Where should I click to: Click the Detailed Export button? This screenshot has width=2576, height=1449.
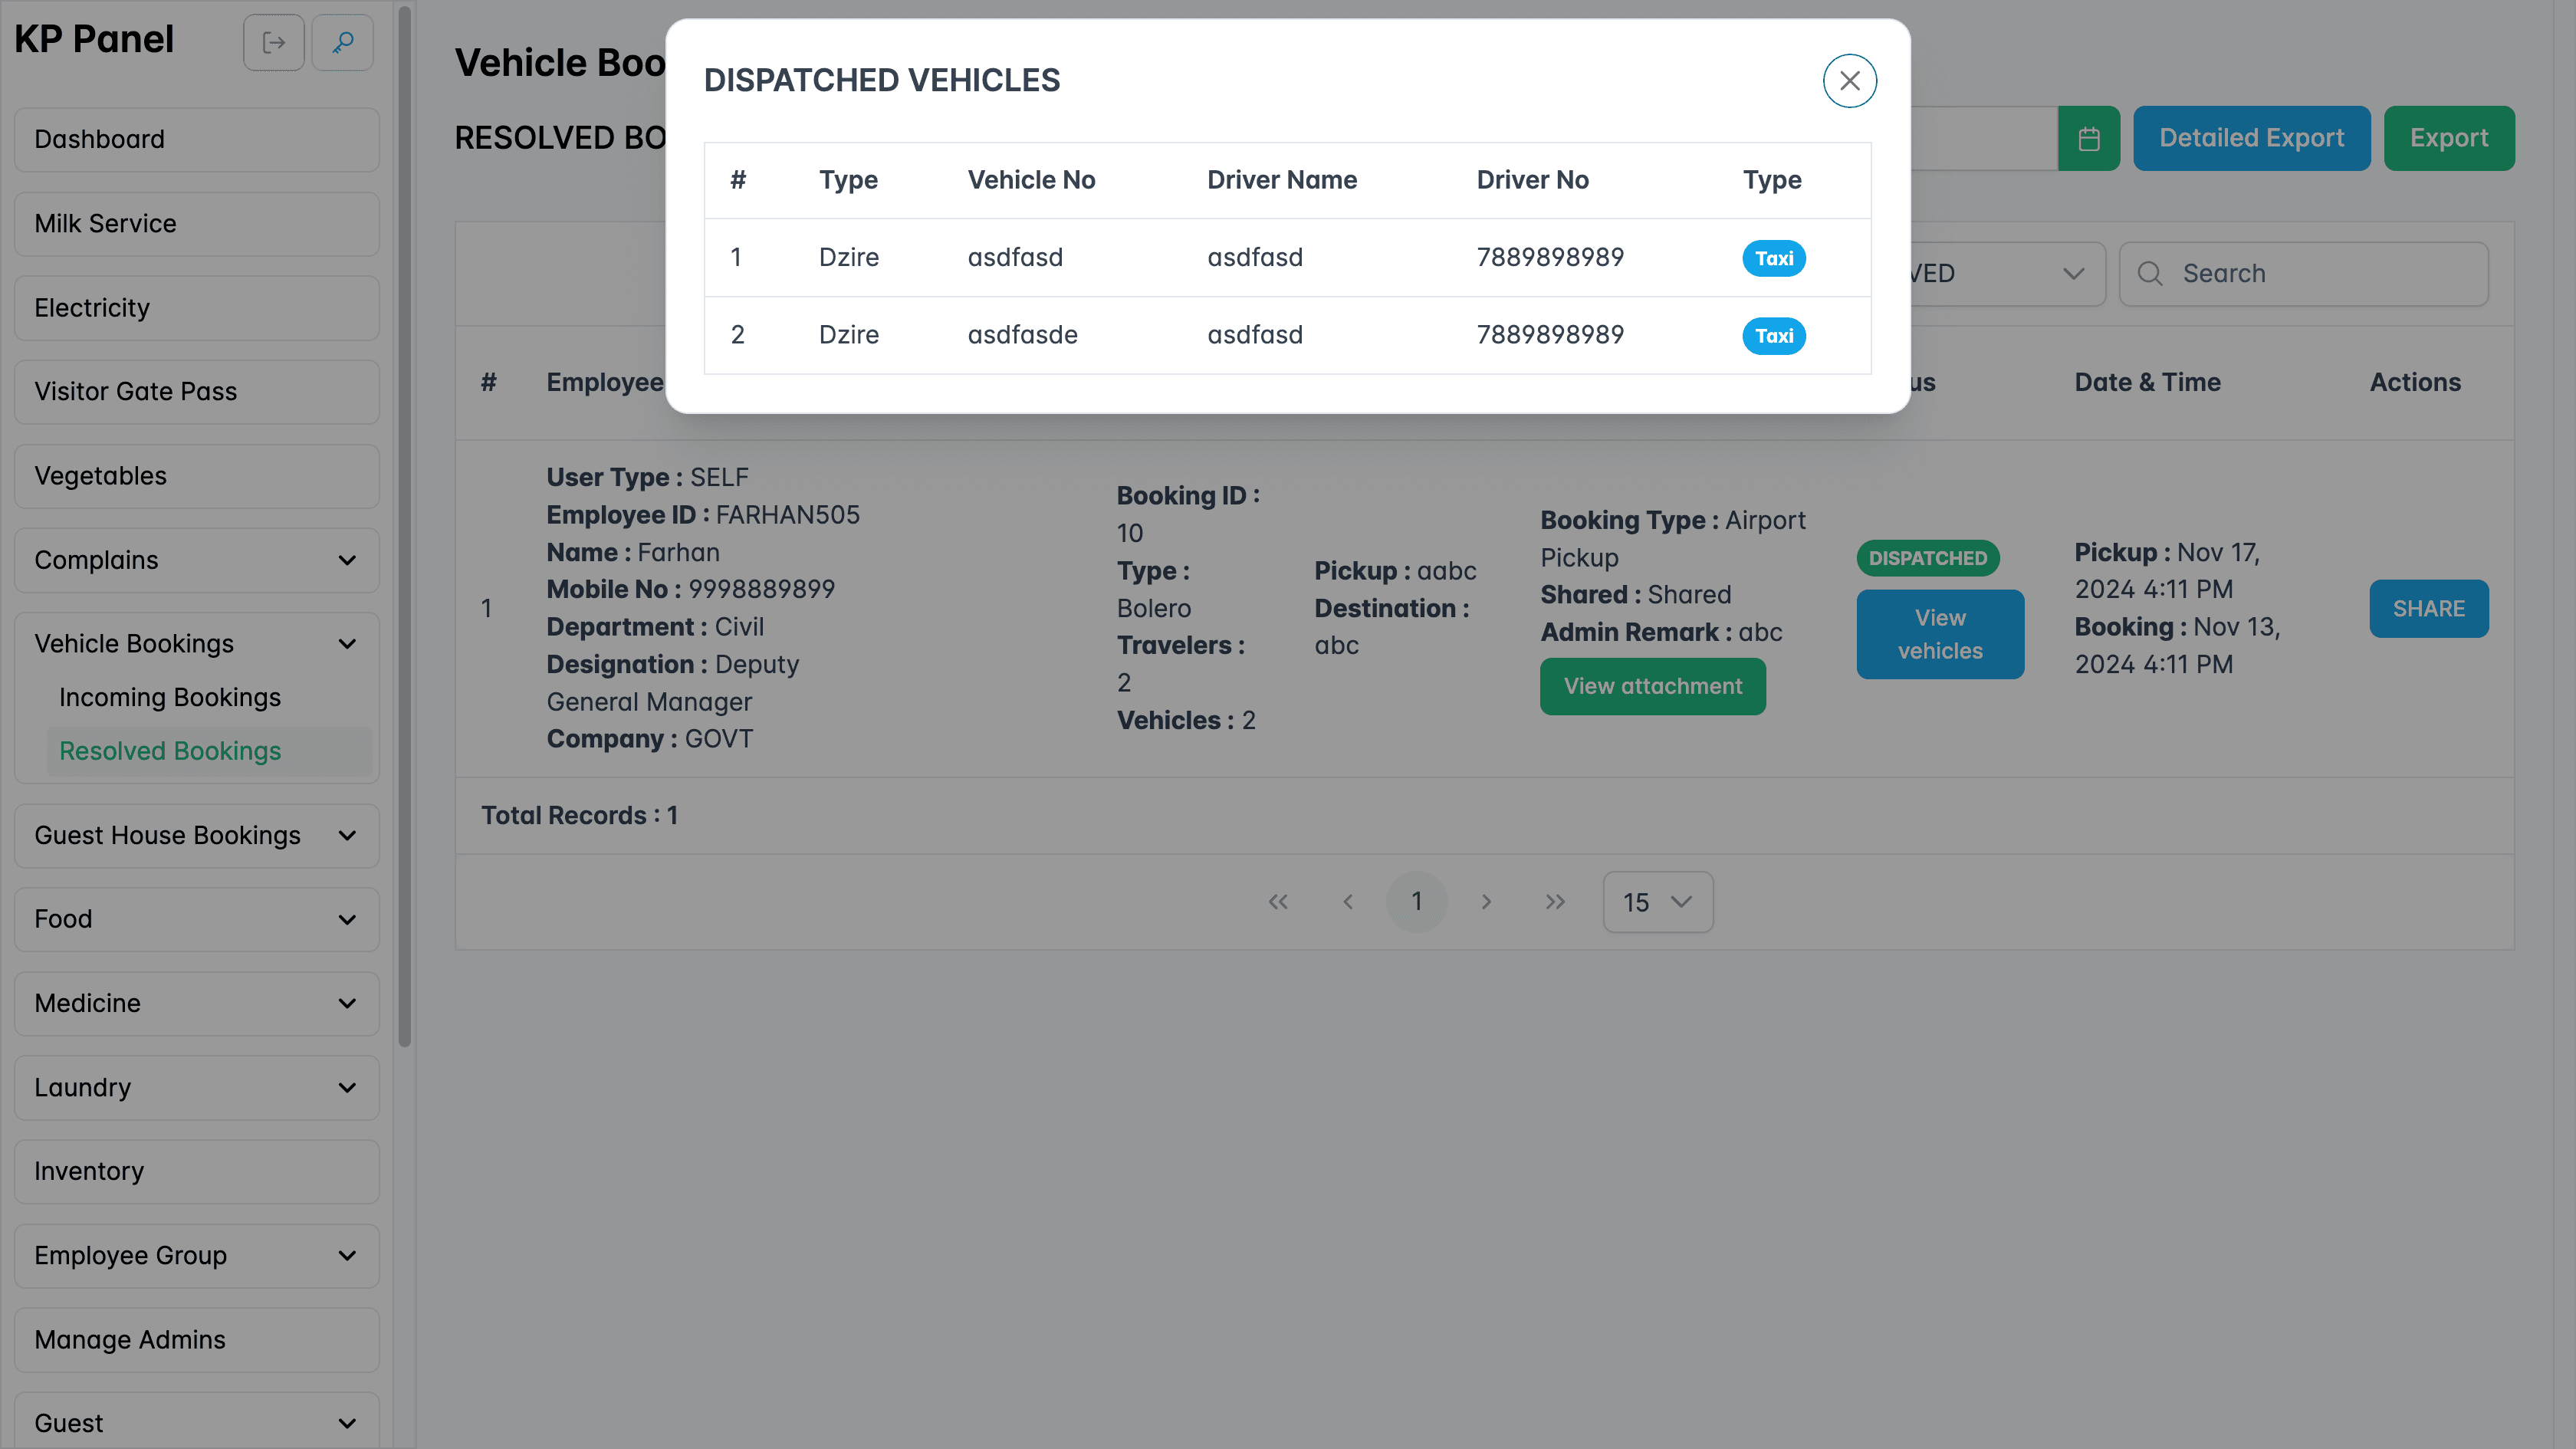2251,138
